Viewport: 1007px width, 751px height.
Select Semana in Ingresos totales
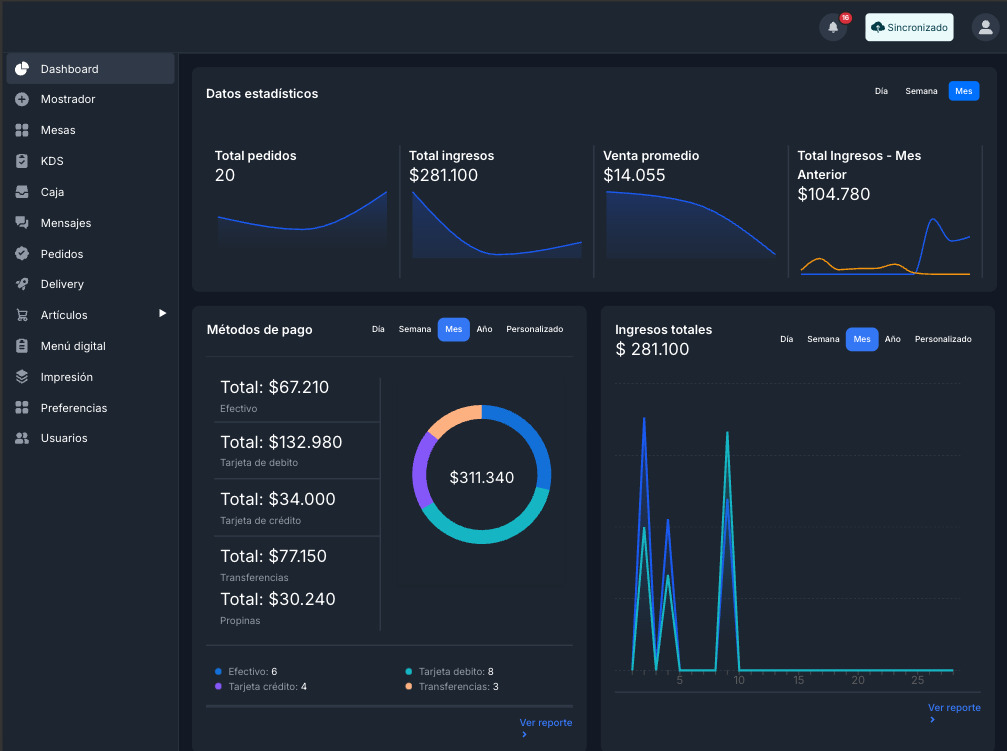pos(823,339)
